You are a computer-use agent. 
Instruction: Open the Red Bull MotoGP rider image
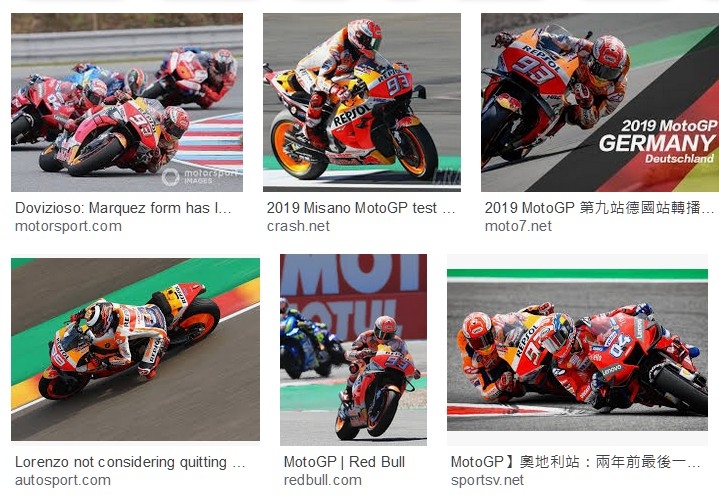click(x=354, y=350)
